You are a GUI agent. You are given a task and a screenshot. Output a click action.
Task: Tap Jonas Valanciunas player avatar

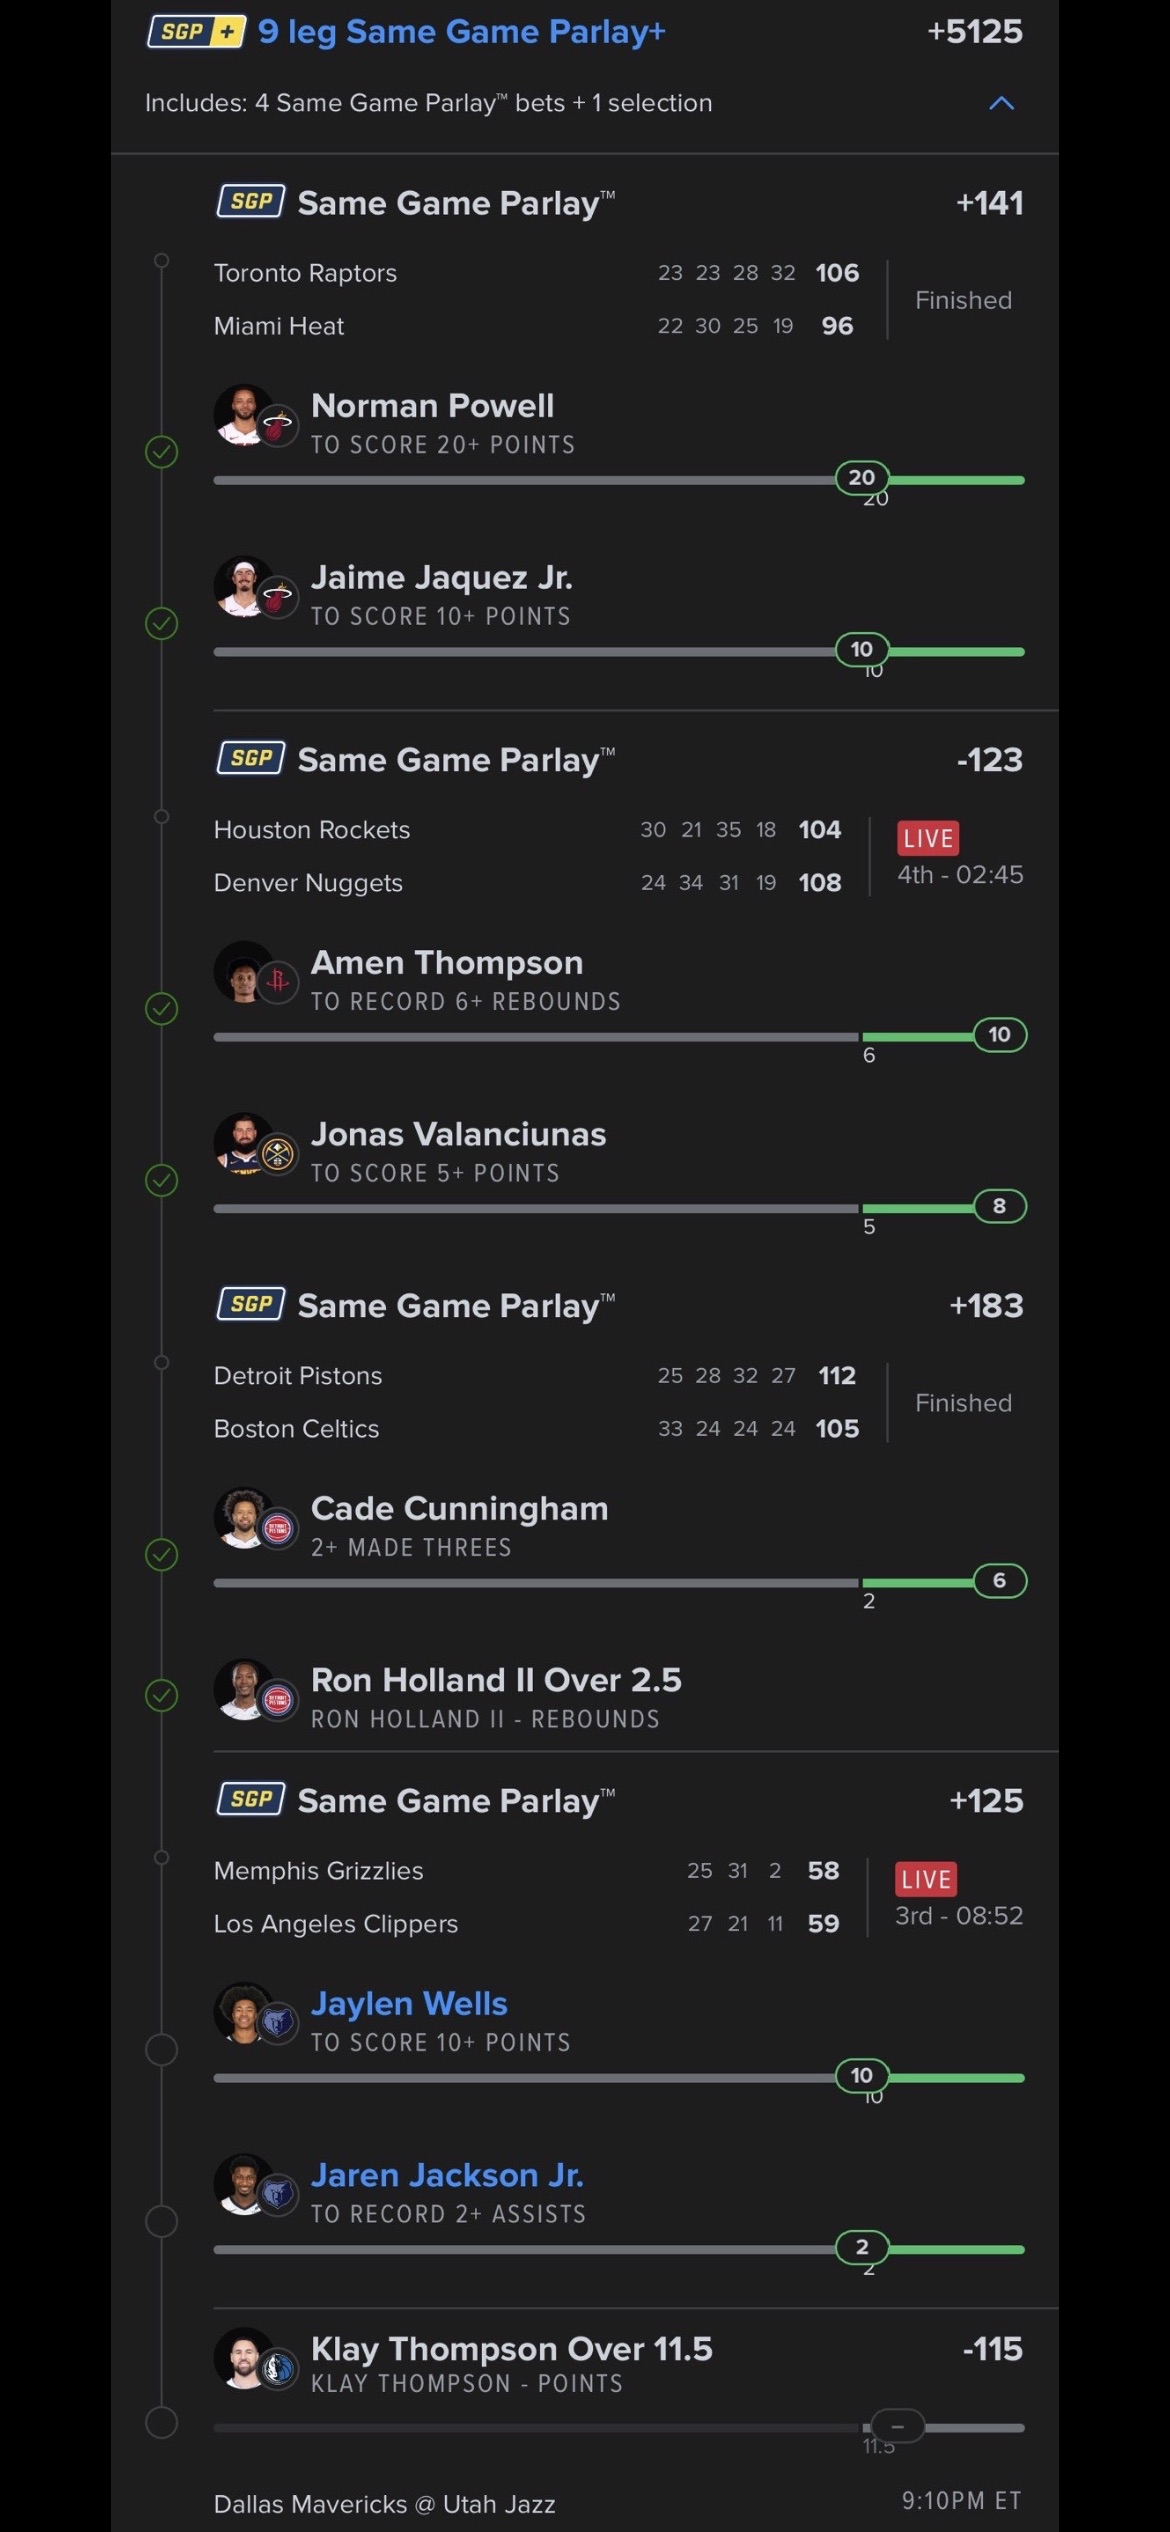tap(243, 1143)
